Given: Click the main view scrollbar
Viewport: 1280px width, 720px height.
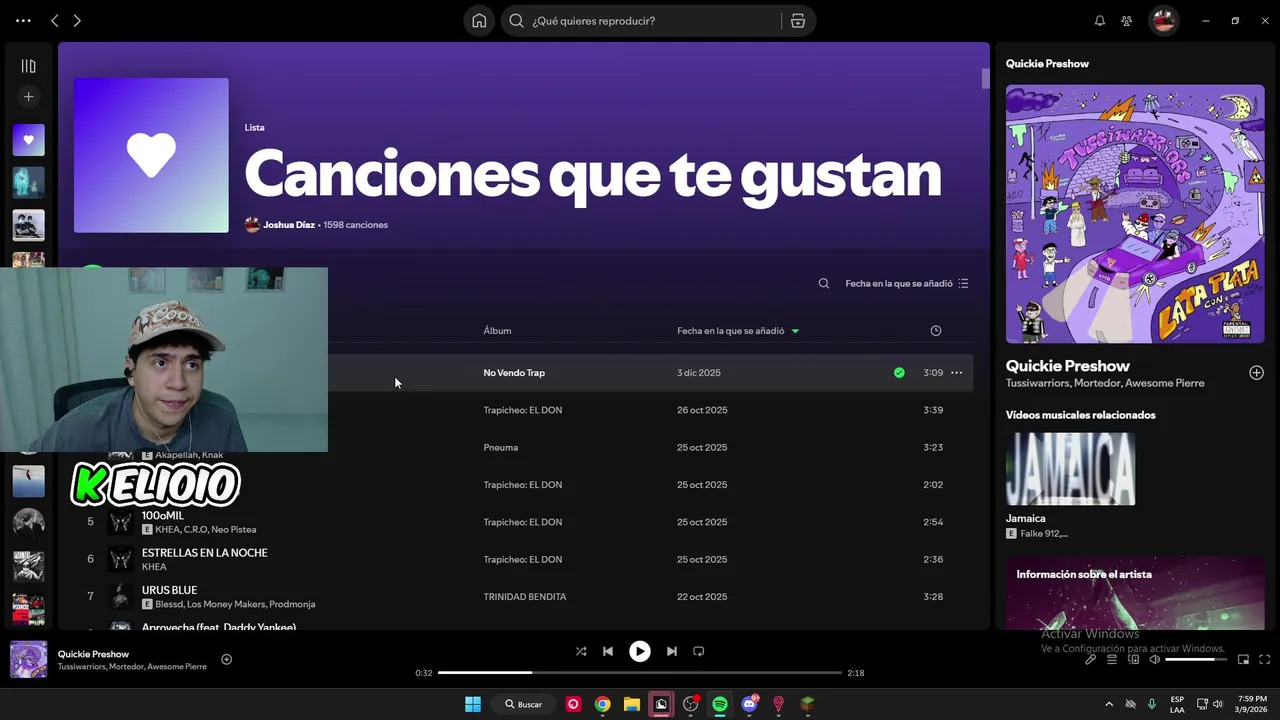Looking at the screenshot, I should 985,79.
